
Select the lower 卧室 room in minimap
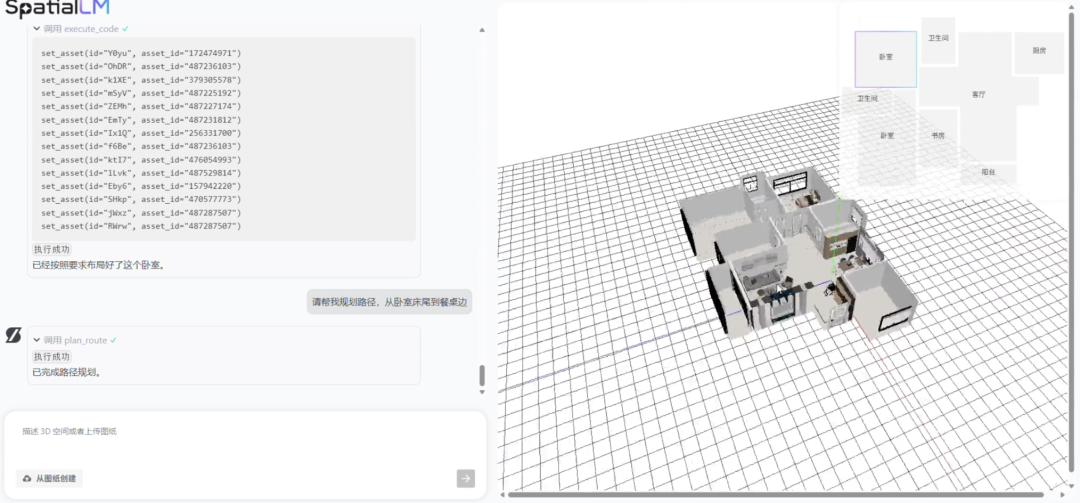click(887, 138)
